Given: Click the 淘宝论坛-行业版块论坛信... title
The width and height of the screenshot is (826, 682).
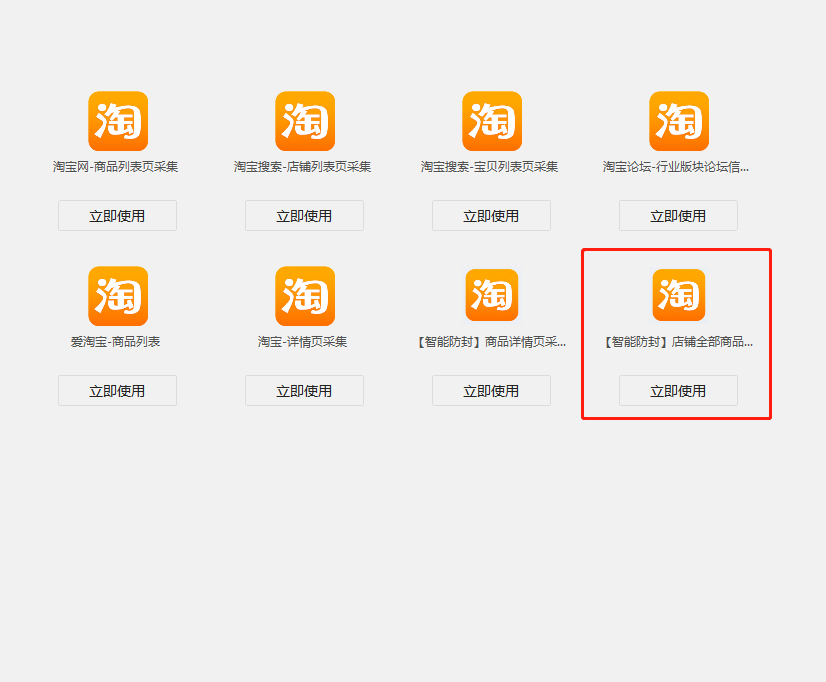Looking at the screenshot, I should (x=676, y=167).
